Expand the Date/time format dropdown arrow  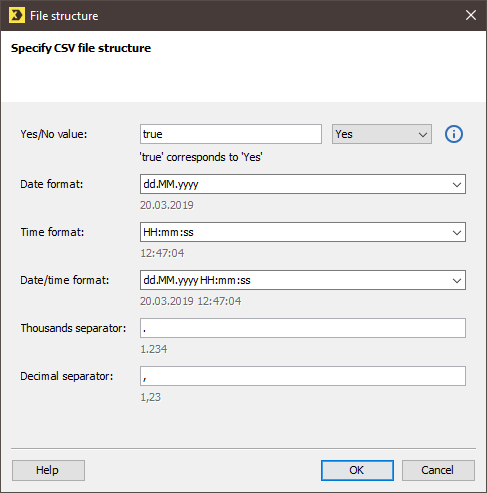click(457, 280)
